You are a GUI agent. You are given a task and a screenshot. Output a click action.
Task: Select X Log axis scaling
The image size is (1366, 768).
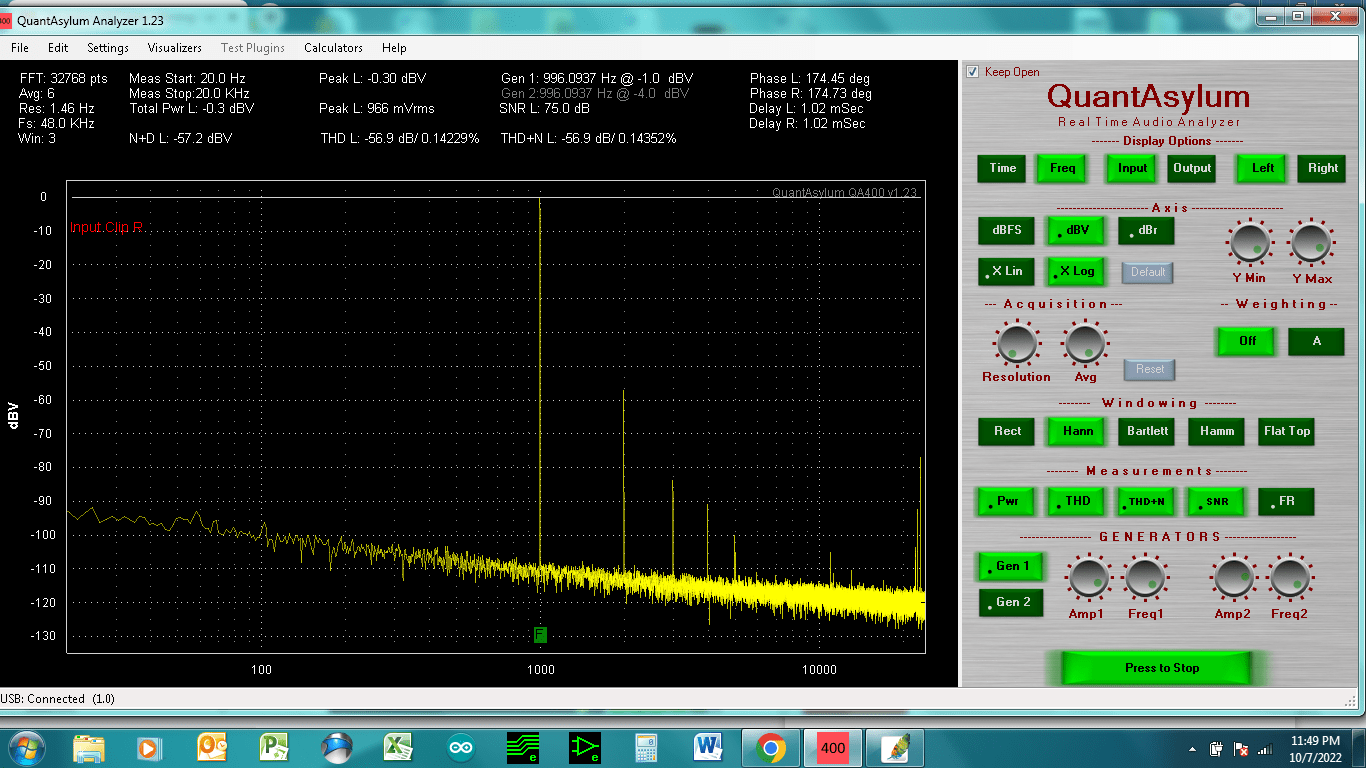(1076, 271)
